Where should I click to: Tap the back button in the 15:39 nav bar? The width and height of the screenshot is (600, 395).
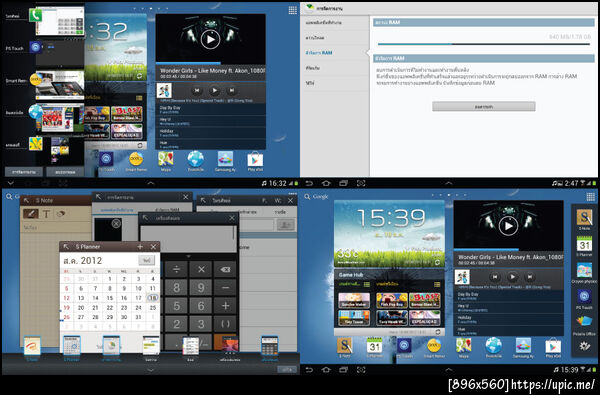(x=309, y=370)
